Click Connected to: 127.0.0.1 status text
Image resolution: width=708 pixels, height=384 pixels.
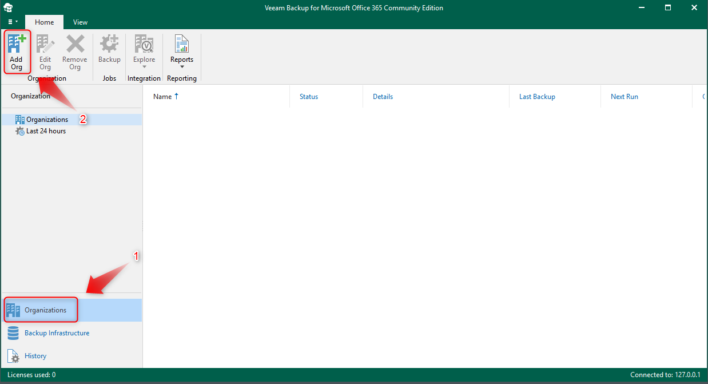tap(665, 375)
